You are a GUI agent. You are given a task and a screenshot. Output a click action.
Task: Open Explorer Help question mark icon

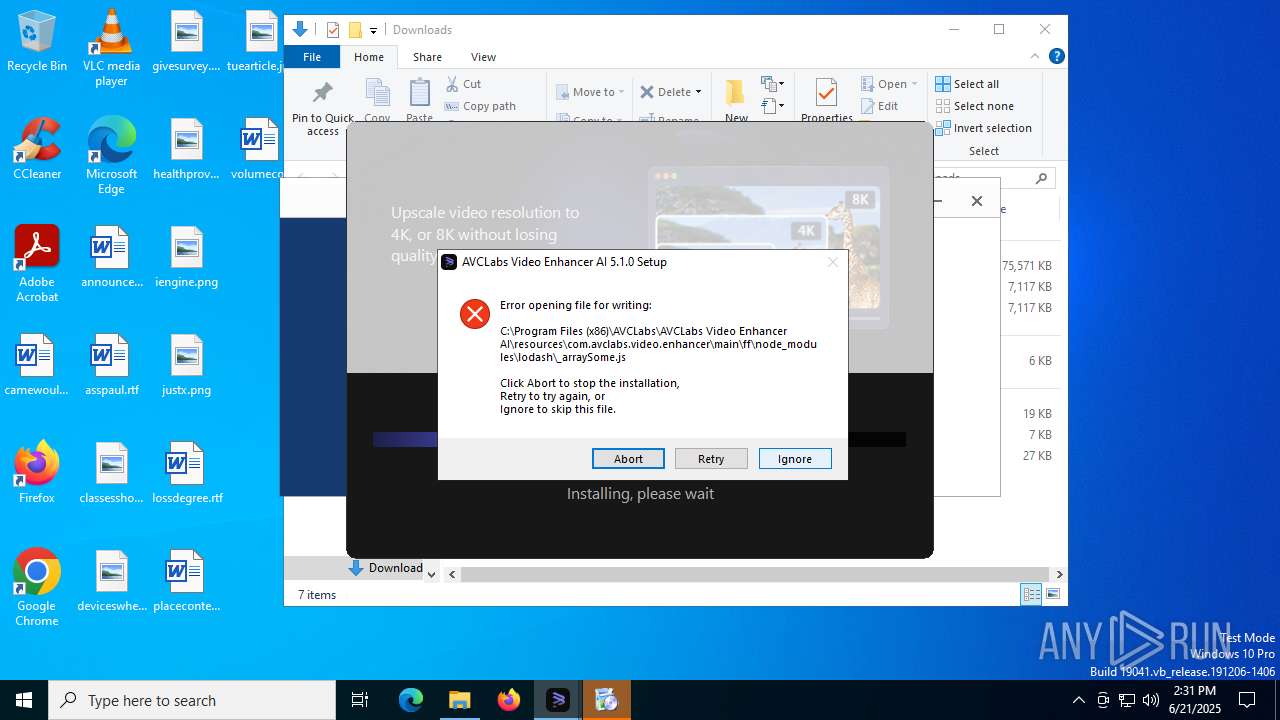coord(1056,56)
